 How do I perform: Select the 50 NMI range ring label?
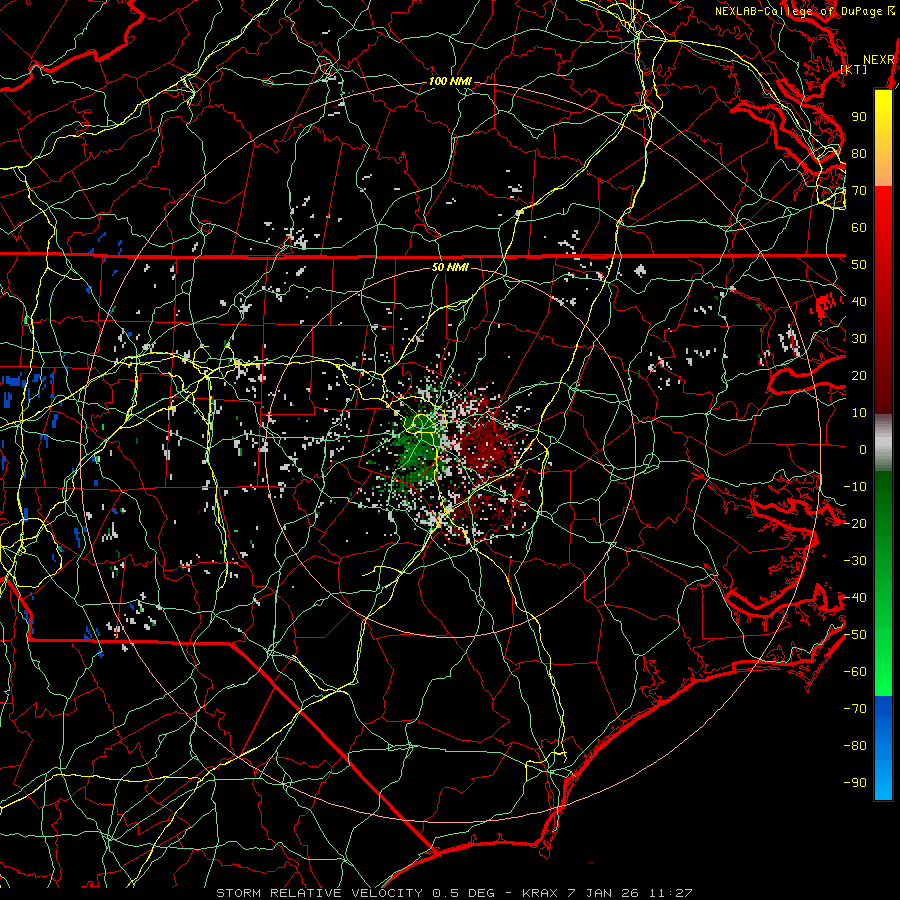pos(450,267)
